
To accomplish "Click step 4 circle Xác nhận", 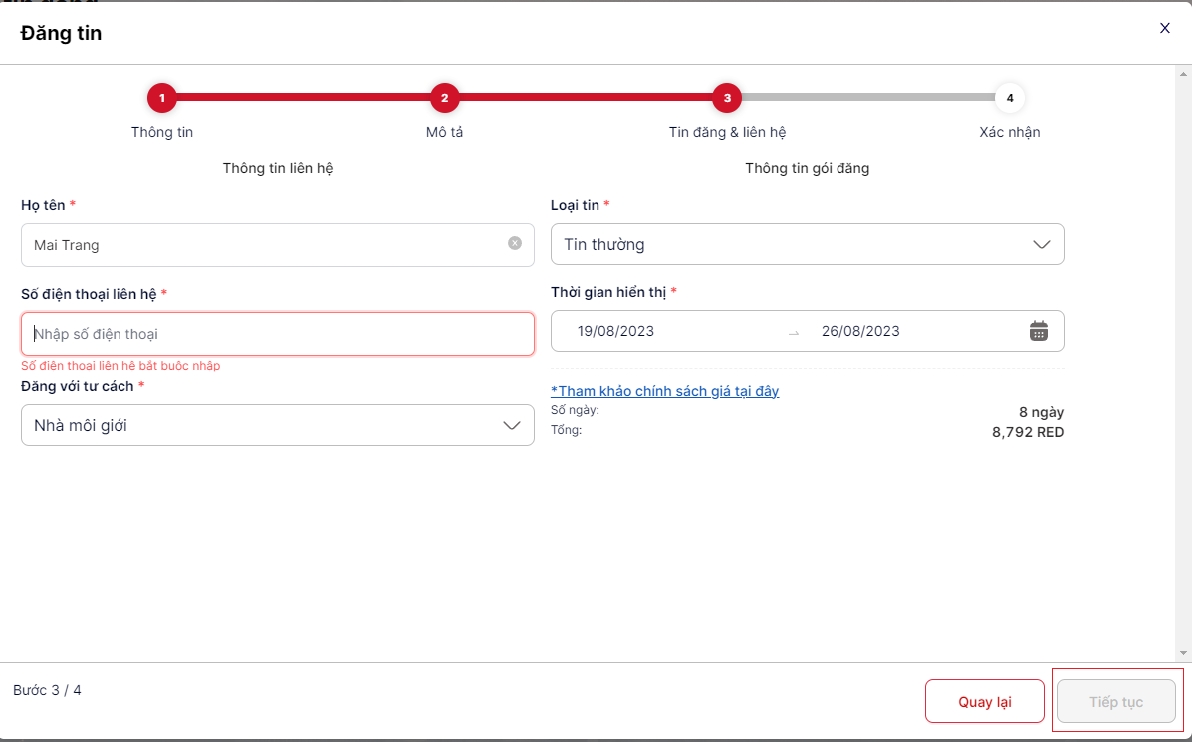I will [1010, 98].
